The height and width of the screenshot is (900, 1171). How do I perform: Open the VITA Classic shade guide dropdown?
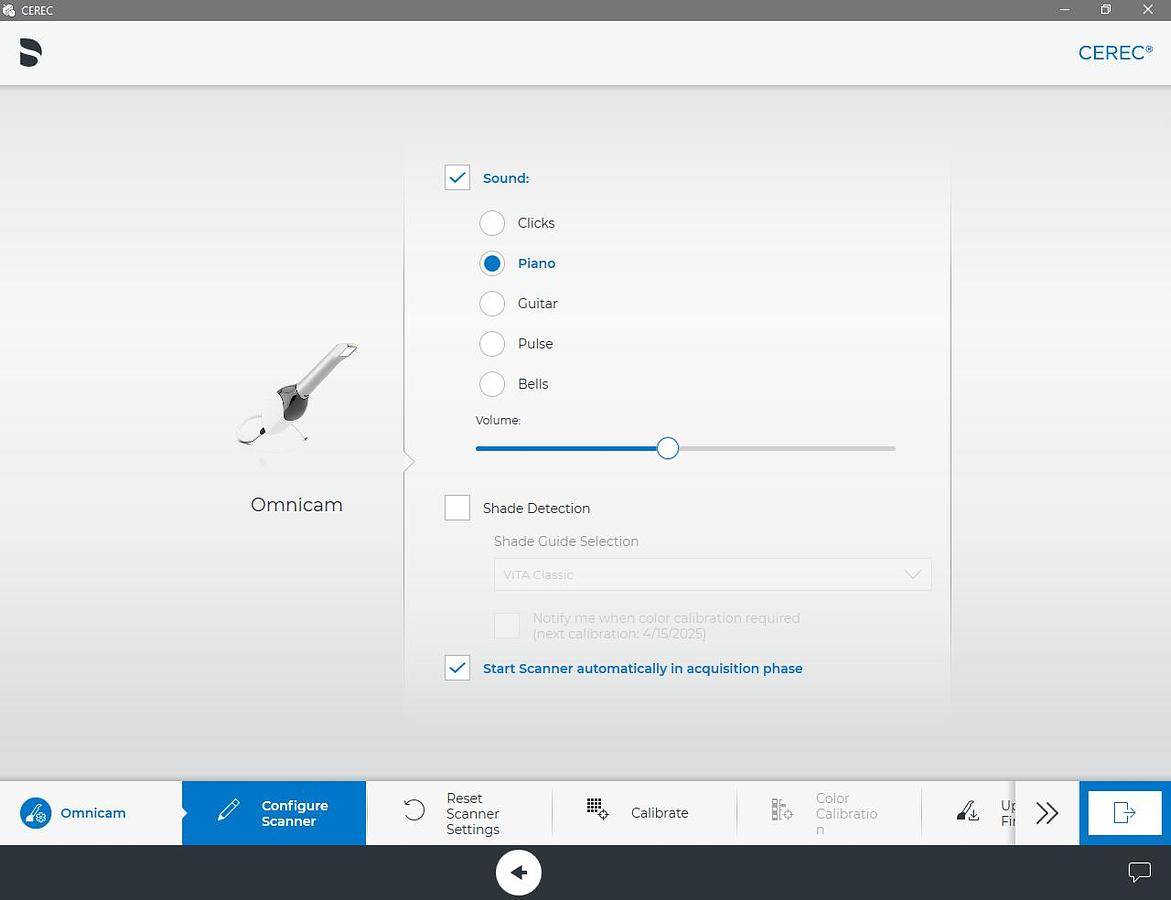click(x=712, y=575)
